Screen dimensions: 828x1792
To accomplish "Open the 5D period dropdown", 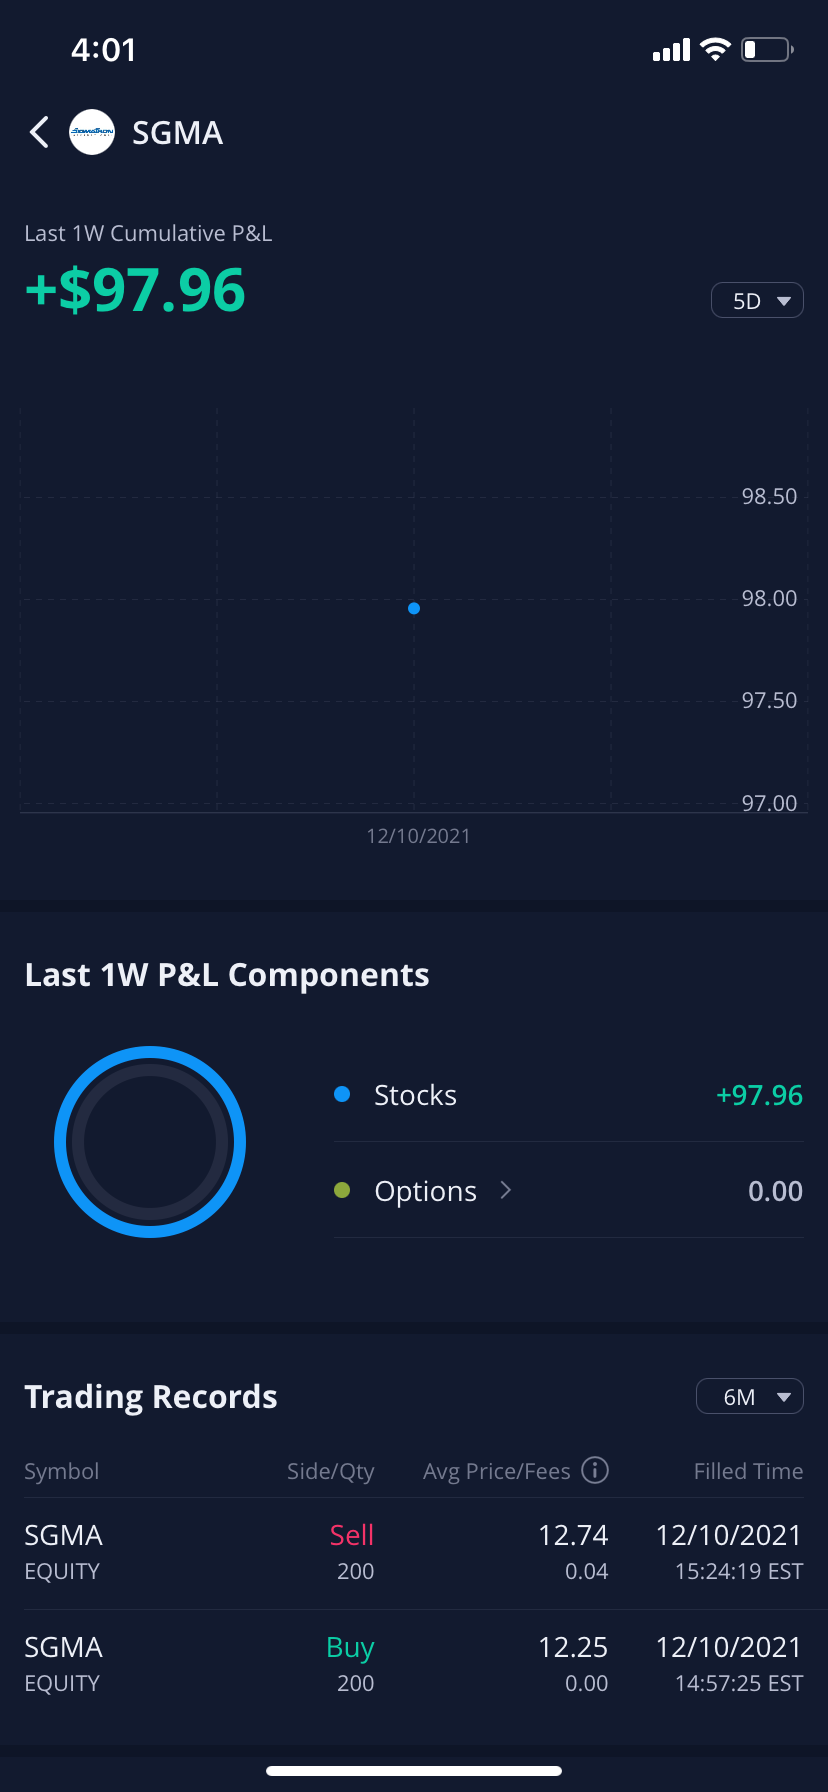I will [x=757, y=300].
